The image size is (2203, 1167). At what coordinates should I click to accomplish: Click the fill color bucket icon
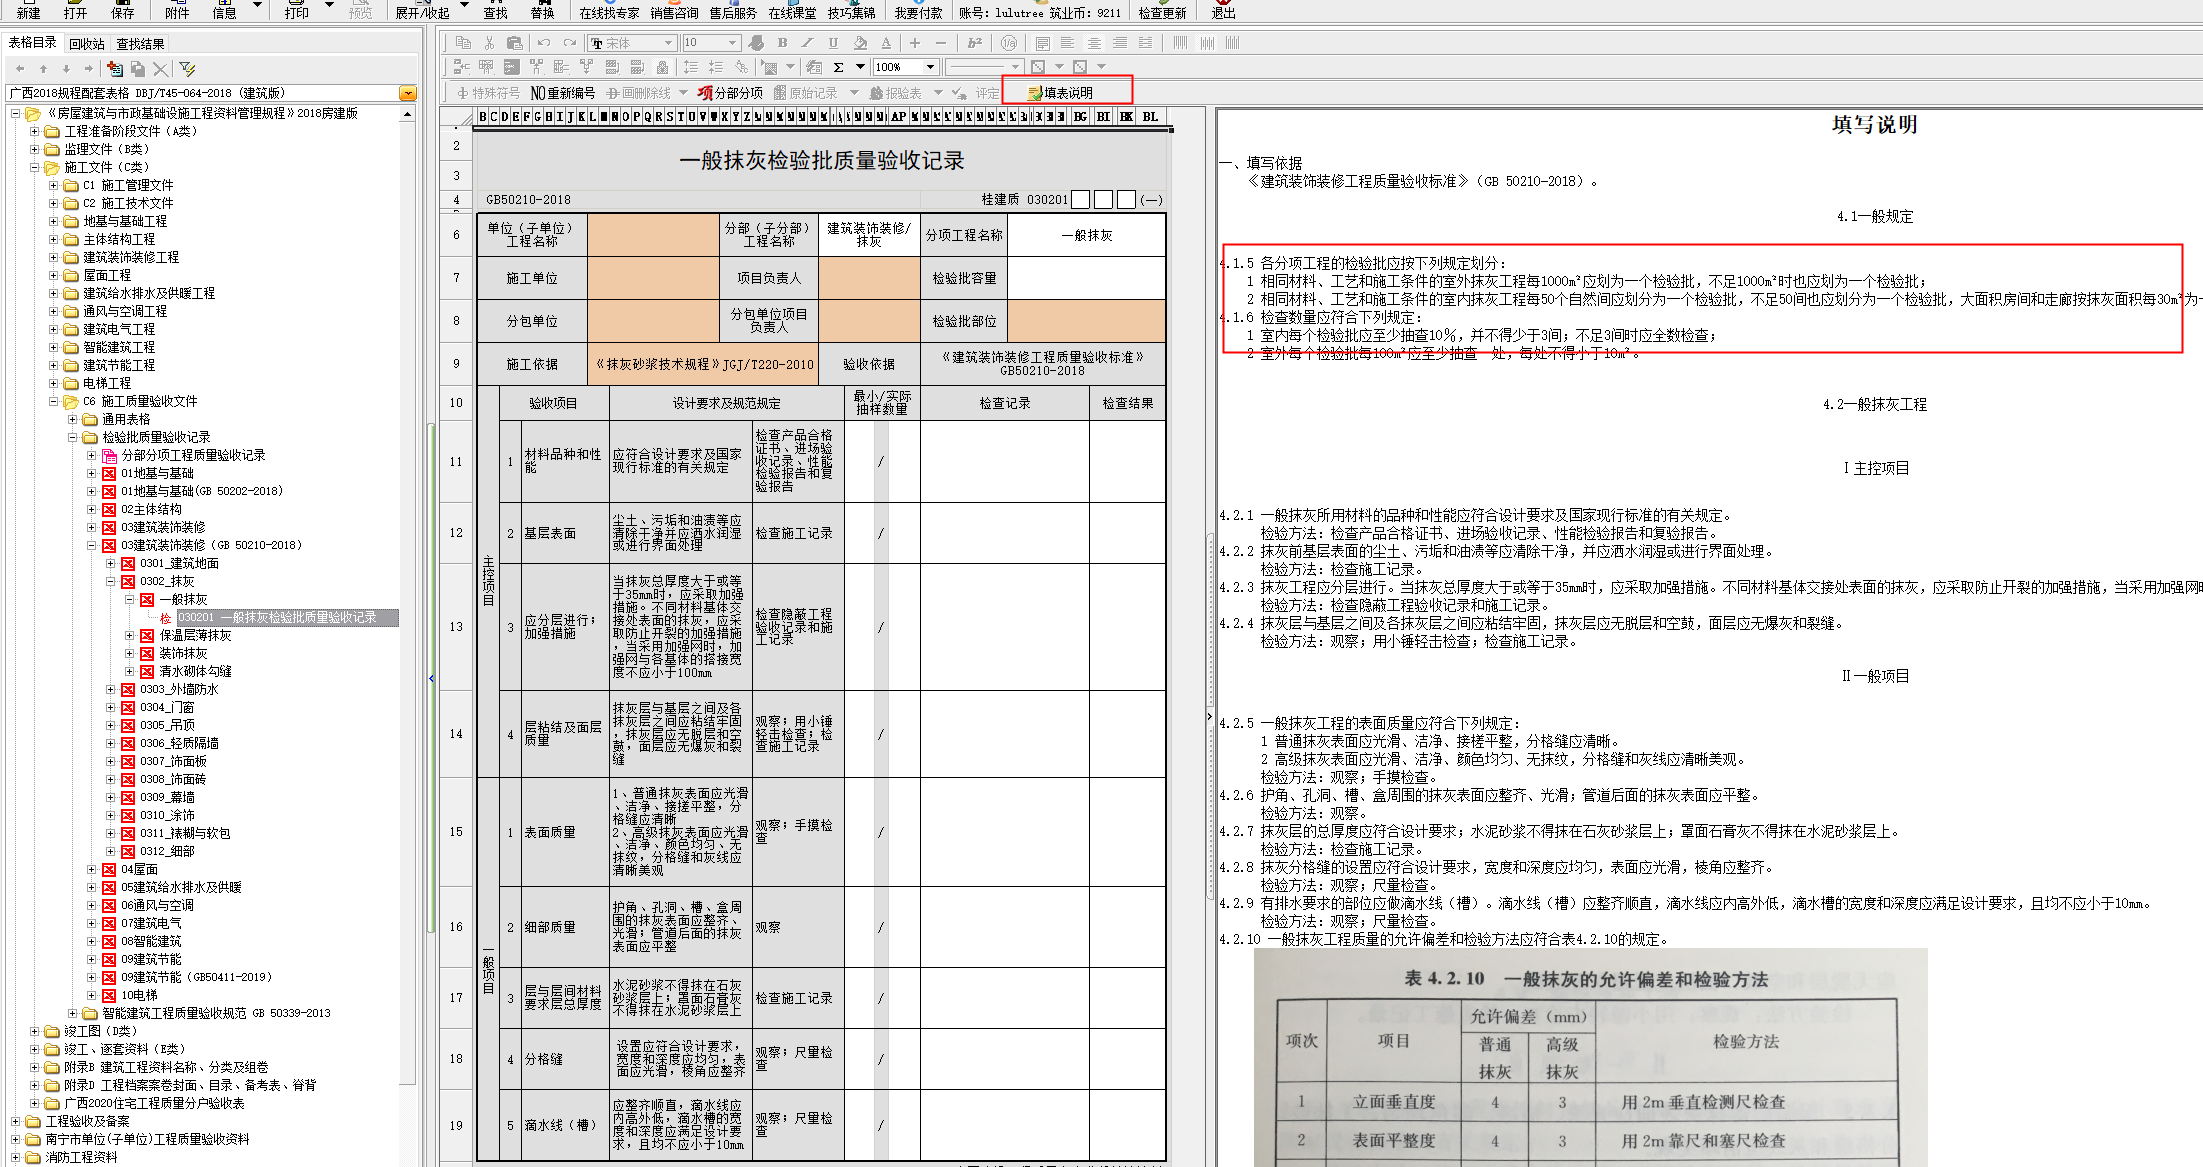860,43
